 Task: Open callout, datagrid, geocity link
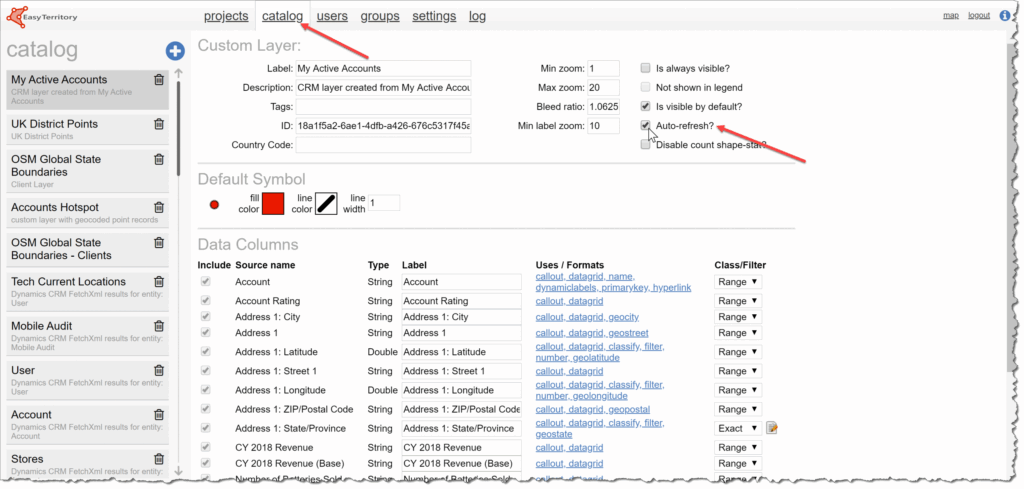[x=587, y=317]
